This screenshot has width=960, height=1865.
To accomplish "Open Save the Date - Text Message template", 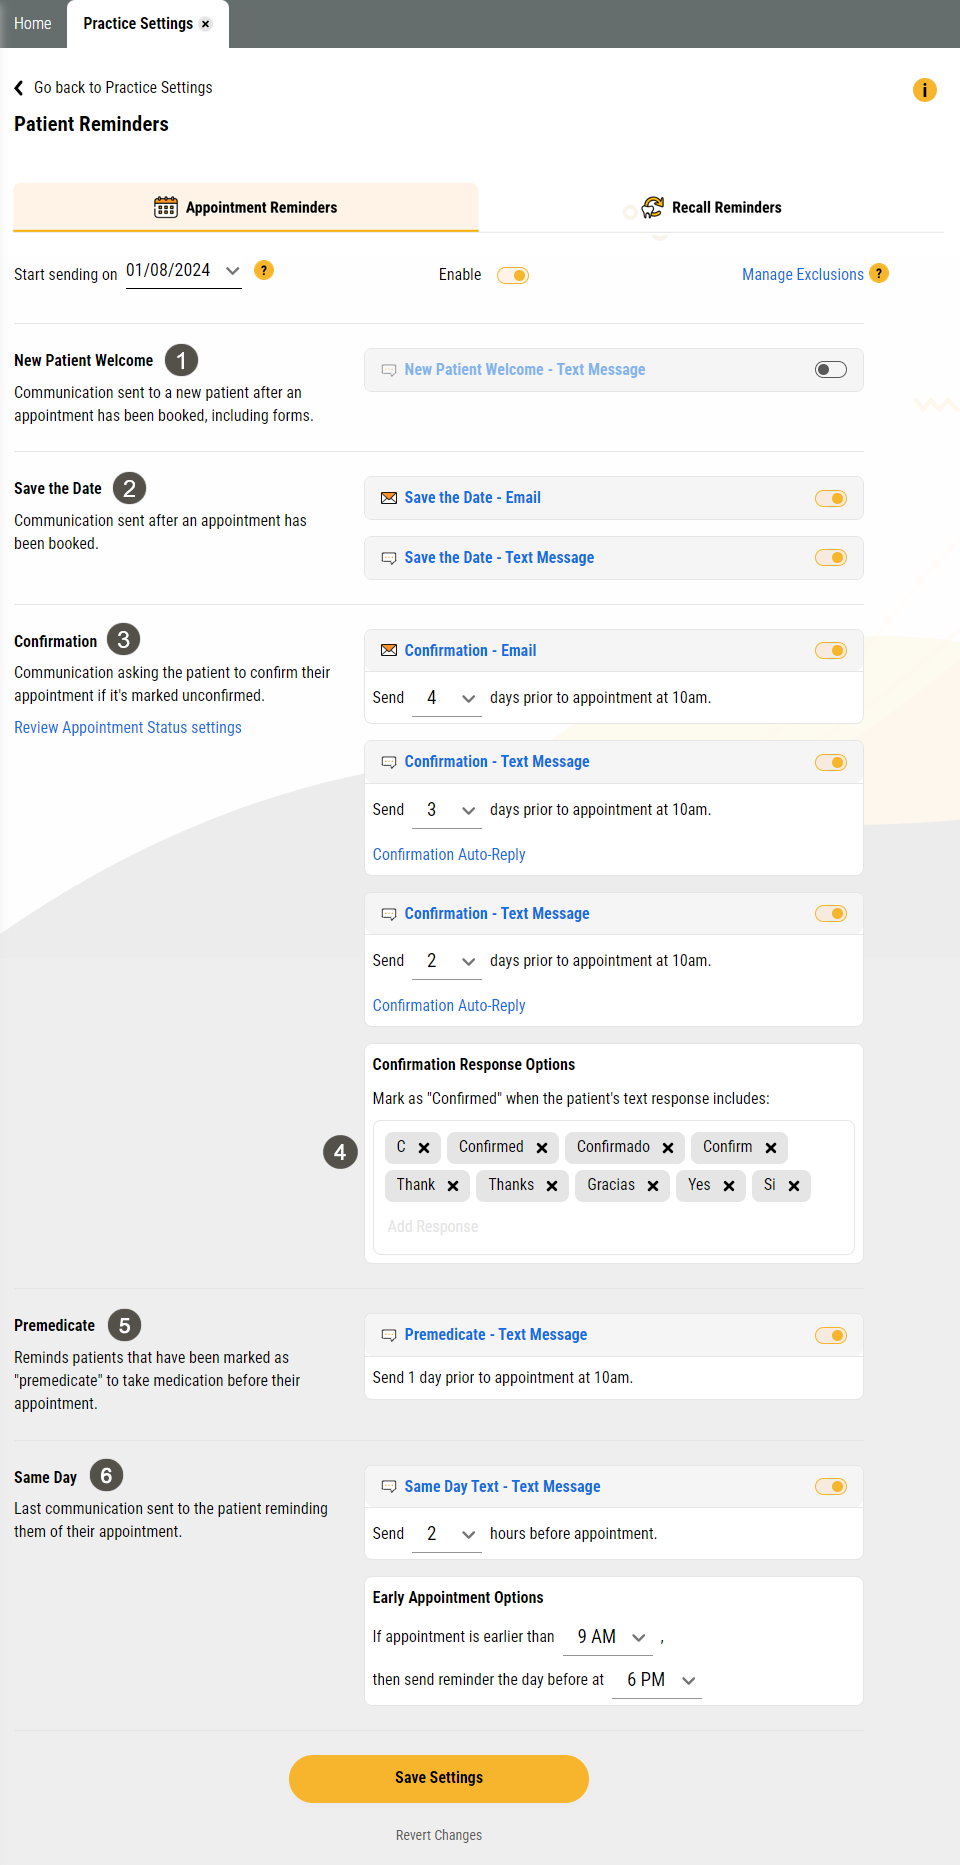I will coord(499,558).
